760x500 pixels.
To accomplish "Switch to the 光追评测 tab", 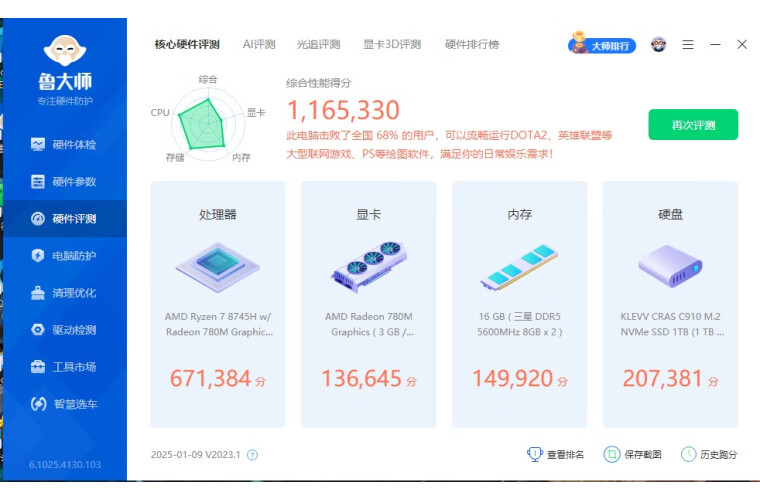I will 318,45.
